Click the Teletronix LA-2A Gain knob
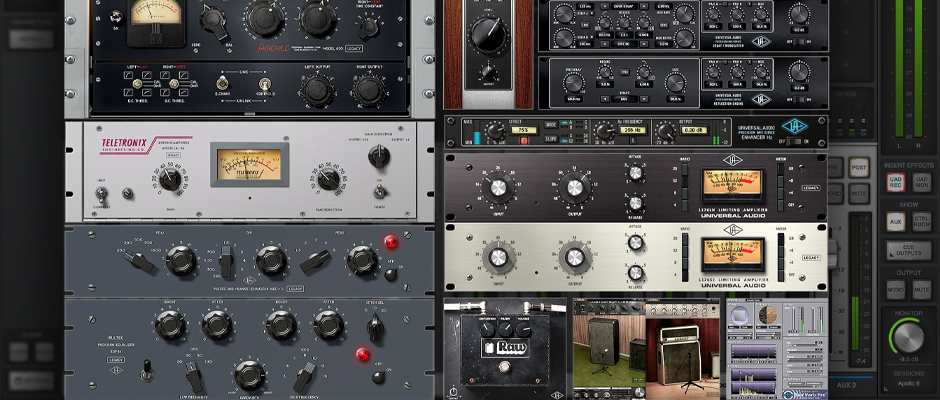 click(x=171, y=178)
